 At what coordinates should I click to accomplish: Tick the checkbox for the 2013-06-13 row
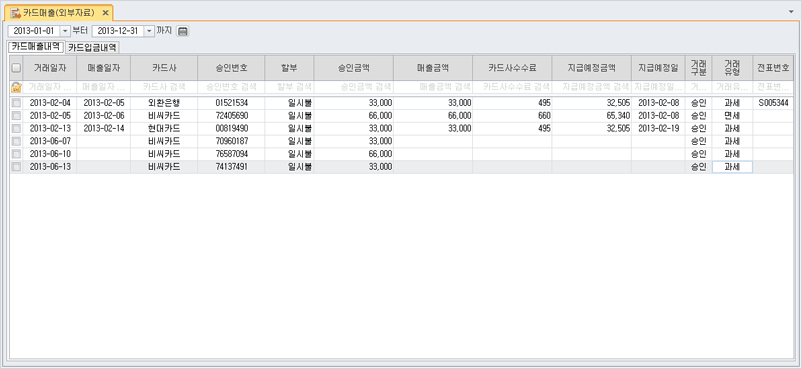pyautogui.click(x=16, y=167)
